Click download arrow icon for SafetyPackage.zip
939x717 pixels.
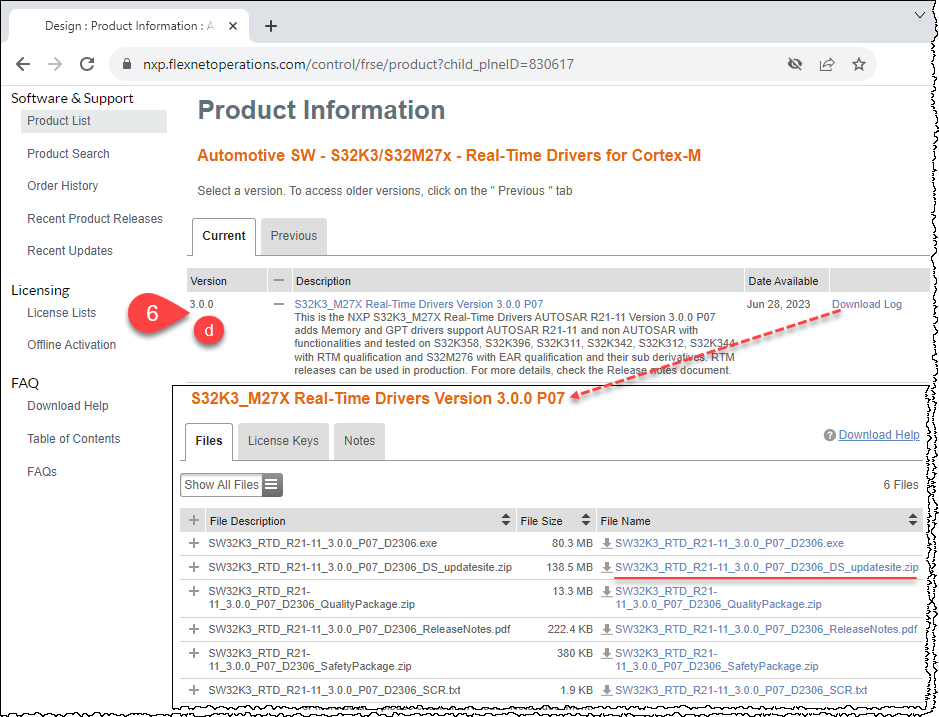tap(607, 653)
